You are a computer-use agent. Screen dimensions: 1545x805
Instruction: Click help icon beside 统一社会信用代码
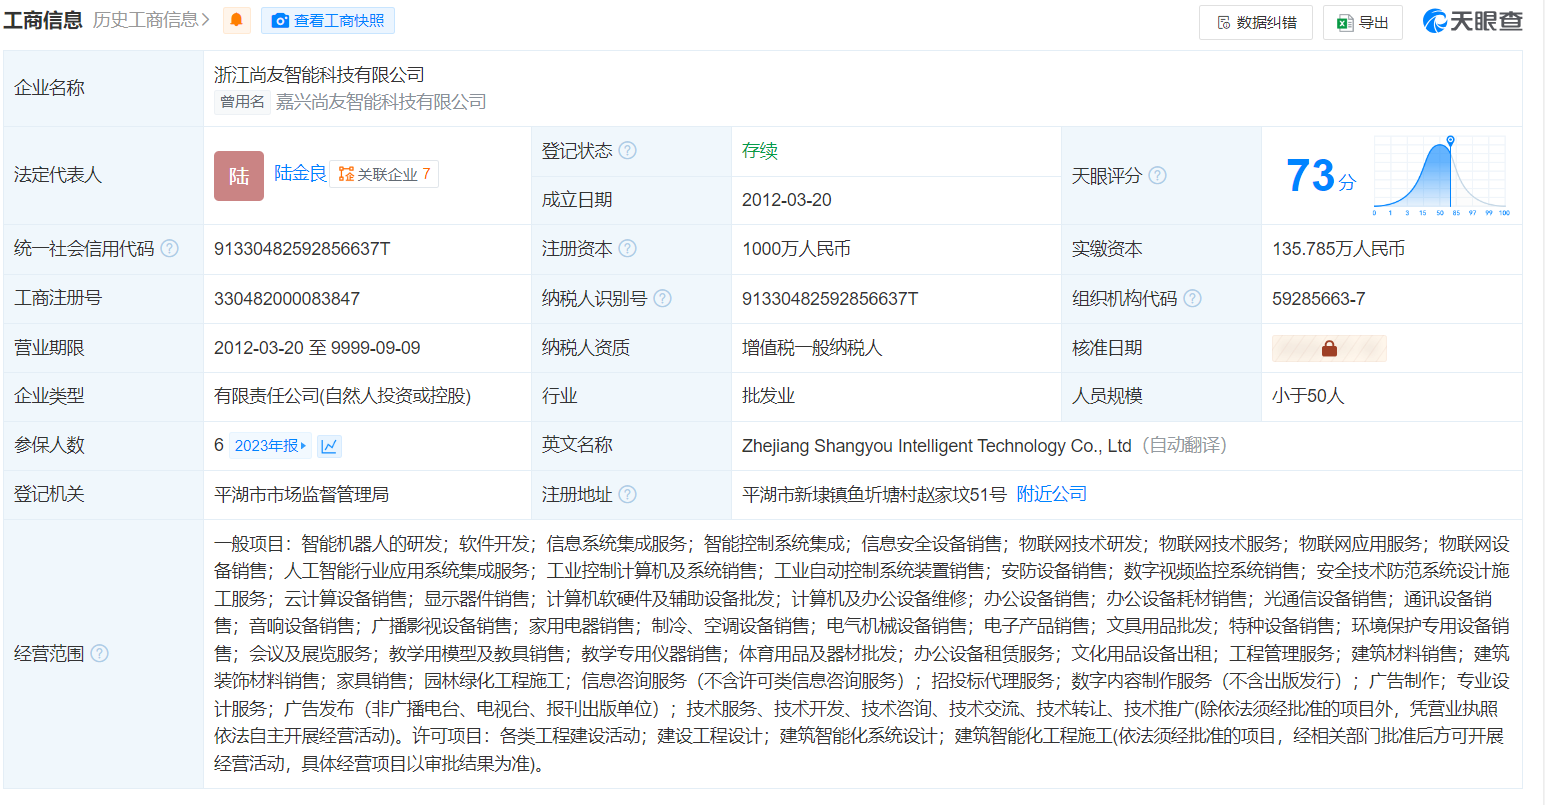click(x=169, y=248)
